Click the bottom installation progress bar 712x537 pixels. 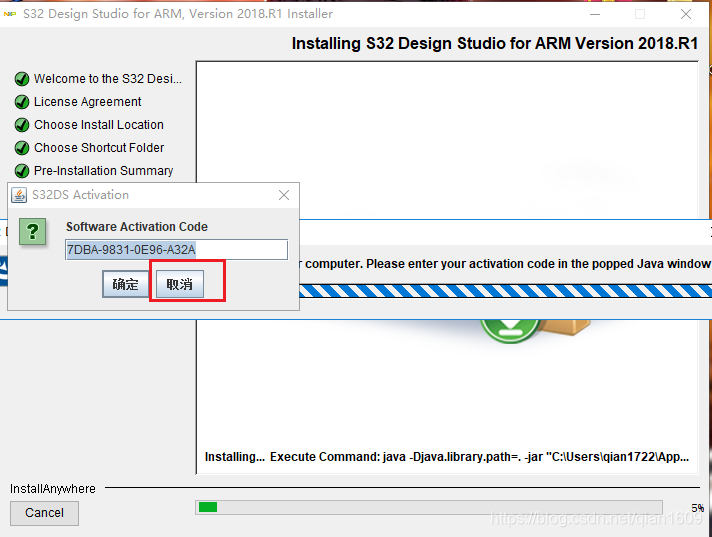tap(428, 507)
